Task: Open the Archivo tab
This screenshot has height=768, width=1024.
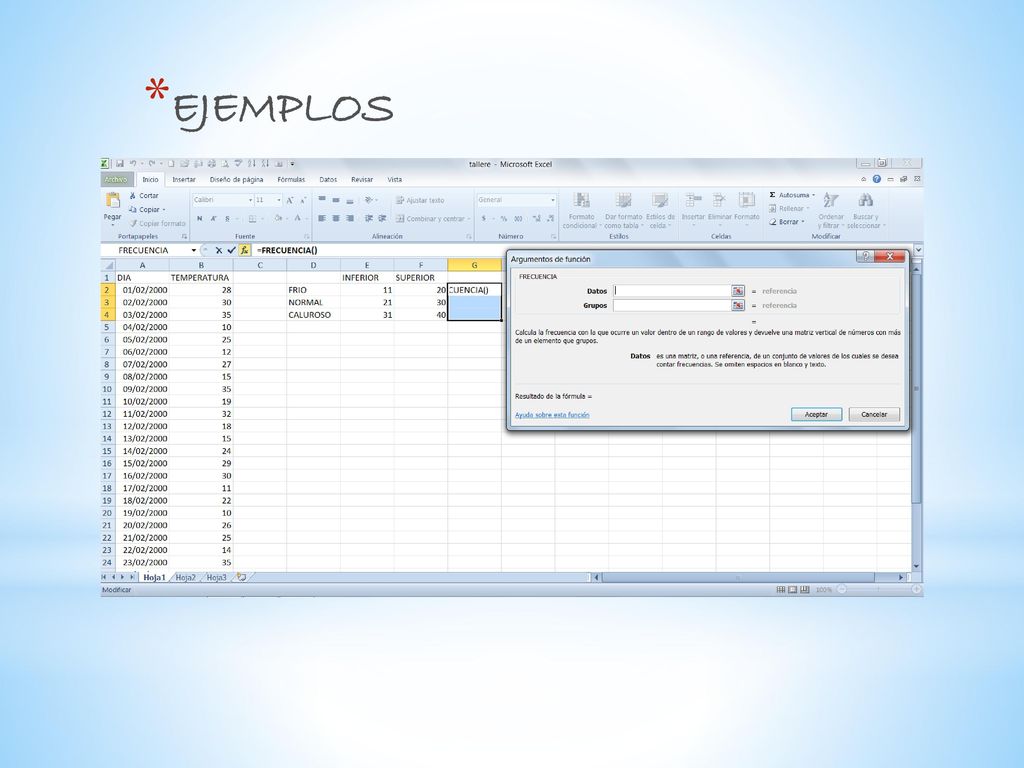Action: [x=116, y=179]
